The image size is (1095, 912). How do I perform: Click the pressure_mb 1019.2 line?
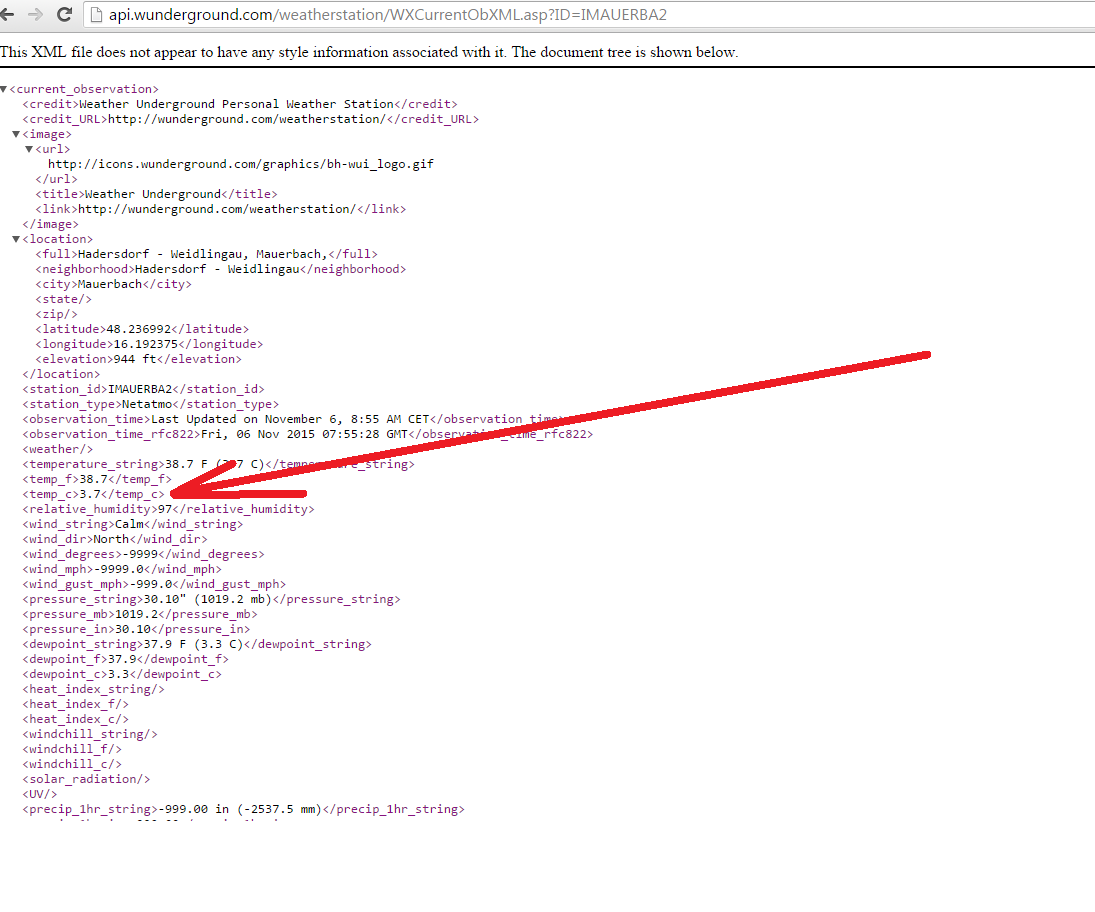pyautogui.click(x=140, y=615)
